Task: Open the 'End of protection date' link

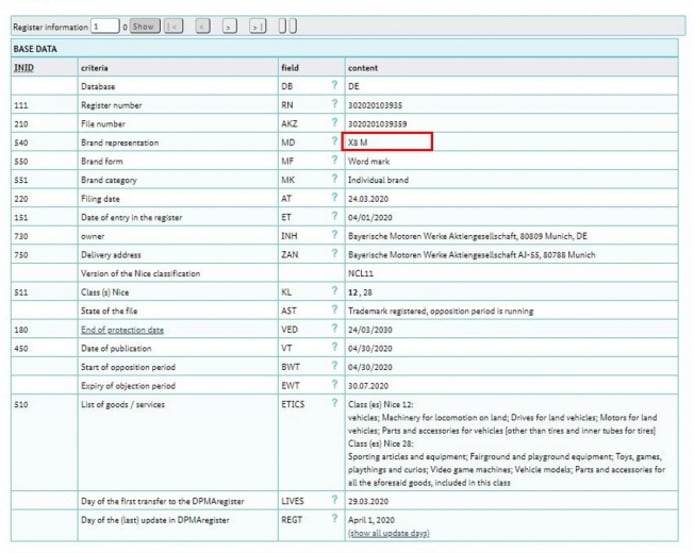Action: [122, 330]
